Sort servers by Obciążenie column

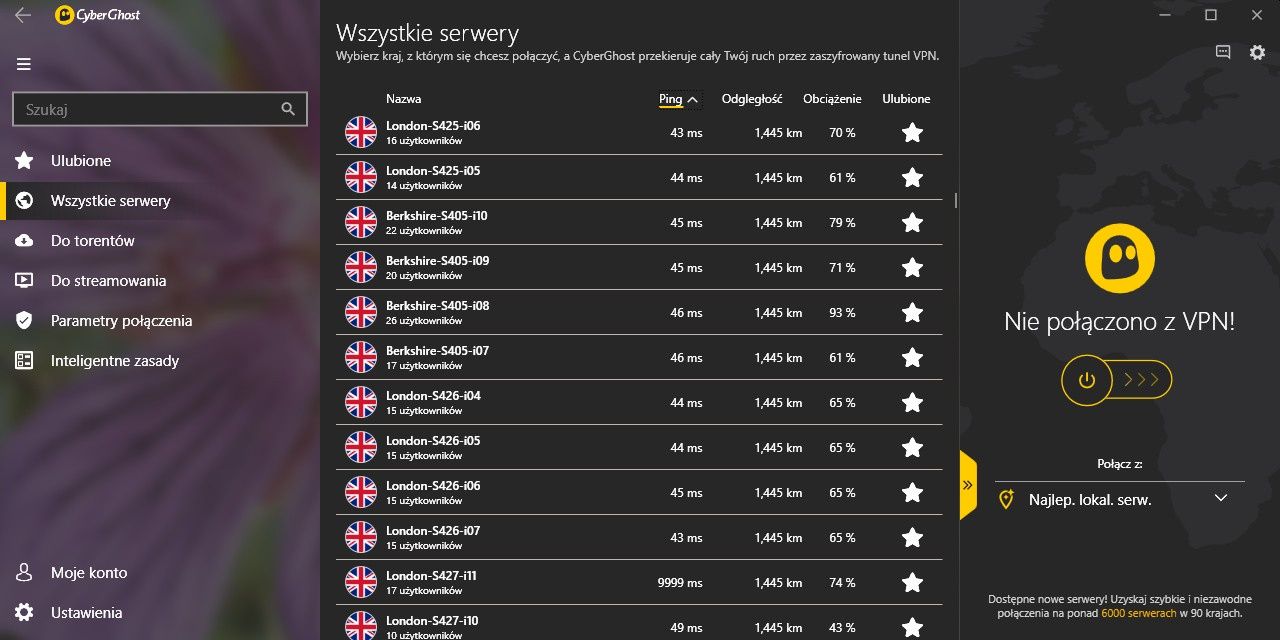[x=832, y=99]
